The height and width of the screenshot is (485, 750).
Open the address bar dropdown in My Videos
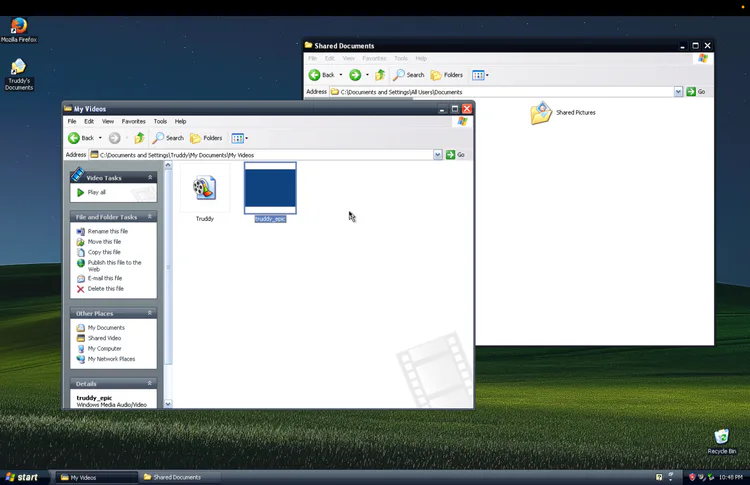tap(438, 154)
